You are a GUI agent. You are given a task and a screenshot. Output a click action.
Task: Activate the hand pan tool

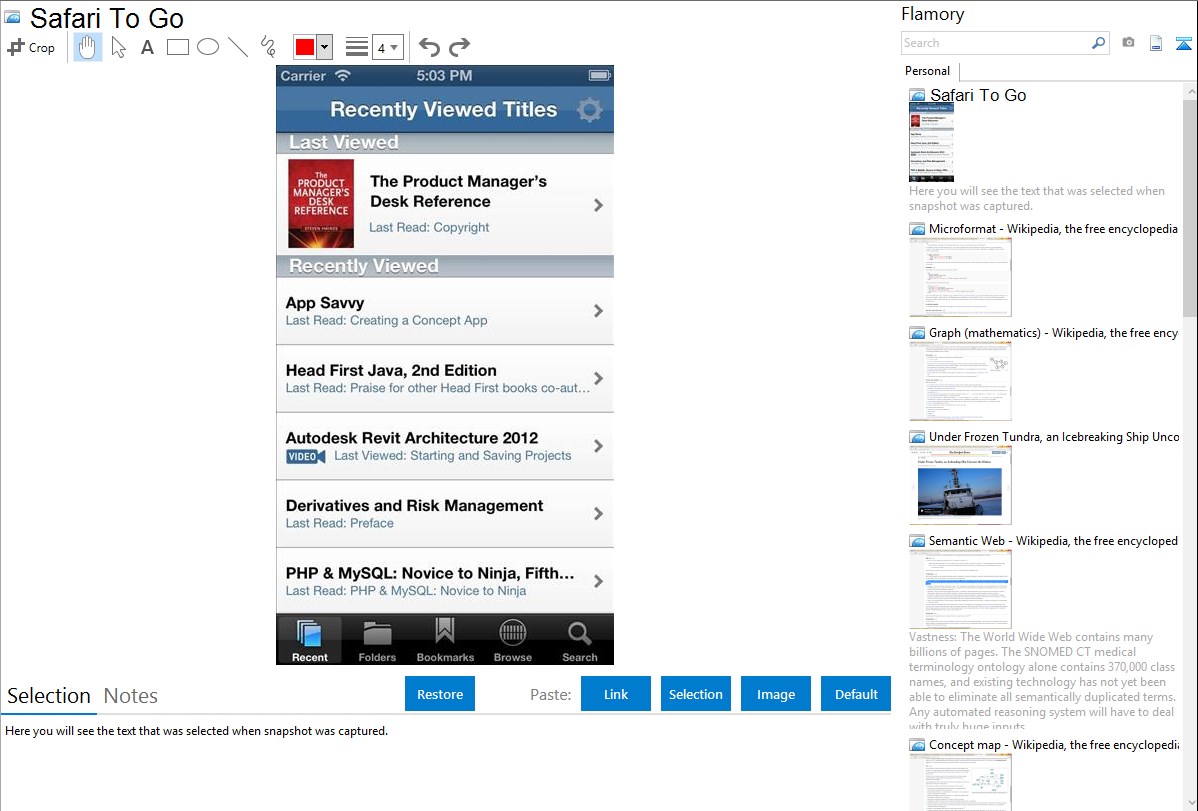click(88, 47)
